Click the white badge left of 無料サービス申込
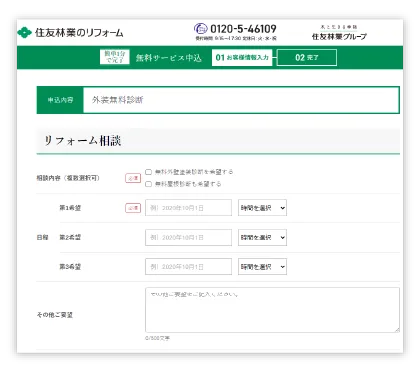This screenshot has width=416, height=366. coord(115,57)
